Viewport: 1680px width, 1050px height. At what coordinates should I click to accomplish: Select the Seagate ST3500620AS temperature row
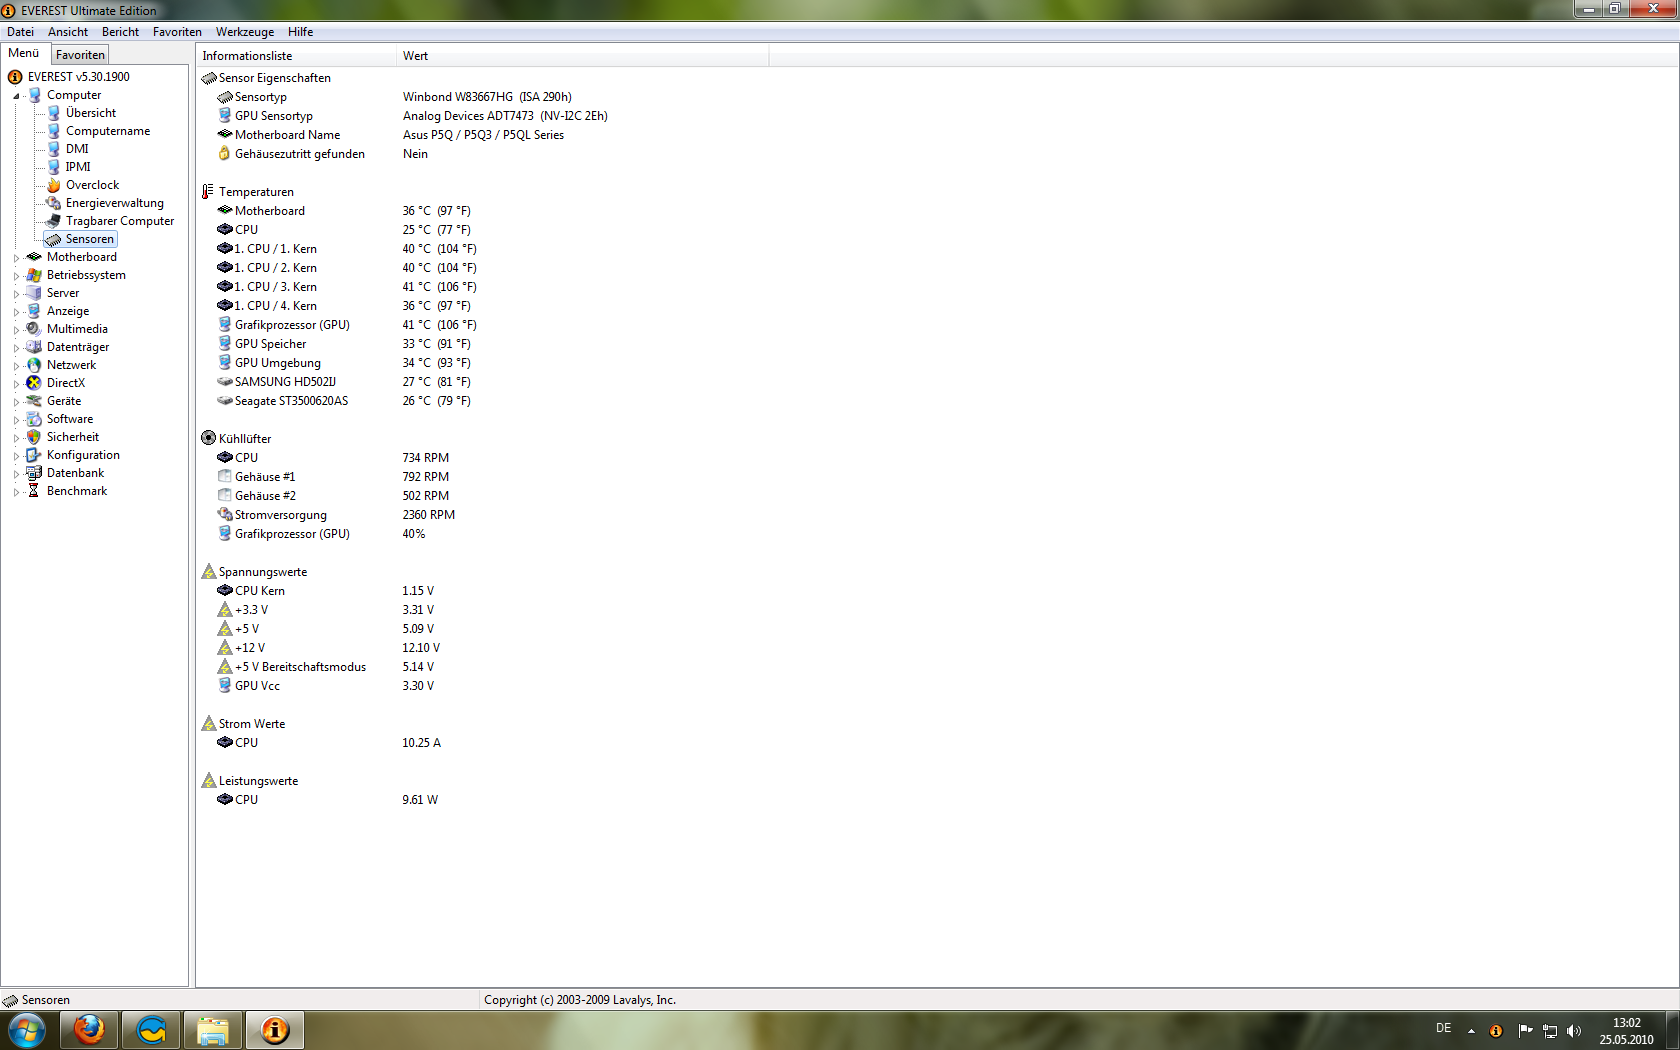coord(484,401)
